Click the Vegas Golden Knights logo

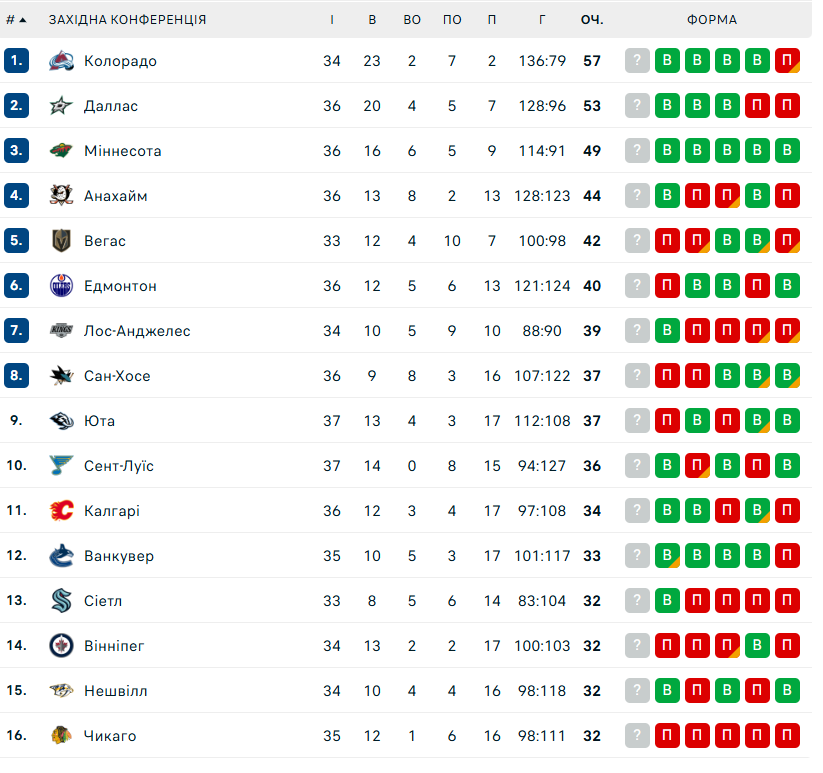61,241
